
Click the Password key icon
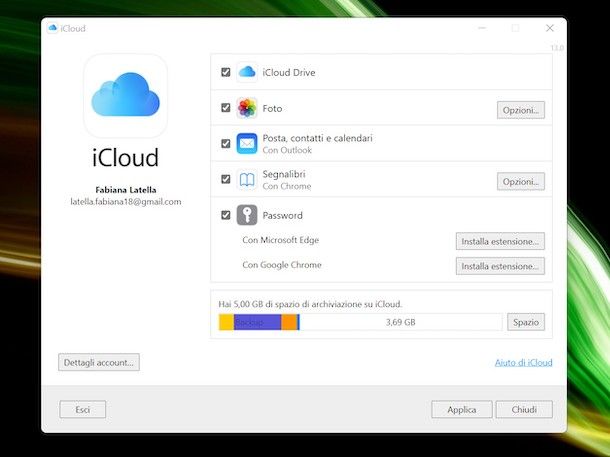click(247, 215)
